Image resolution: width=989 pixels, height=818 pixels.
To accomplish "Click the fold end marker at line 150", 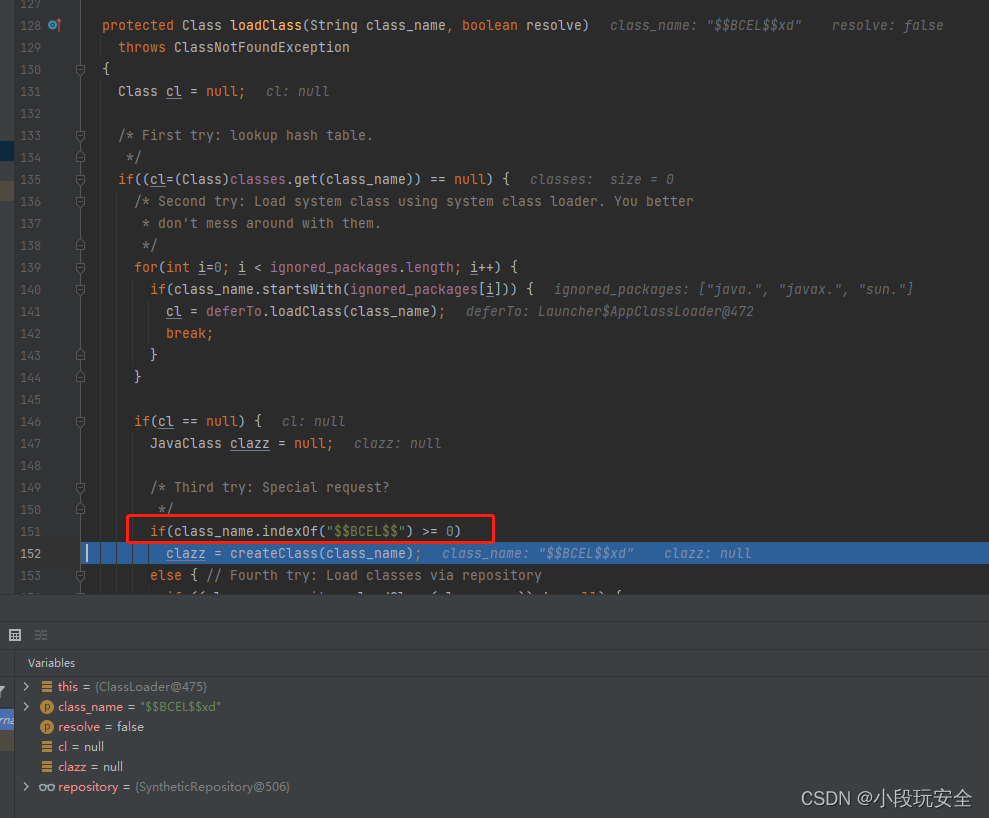I will point(80,509).
